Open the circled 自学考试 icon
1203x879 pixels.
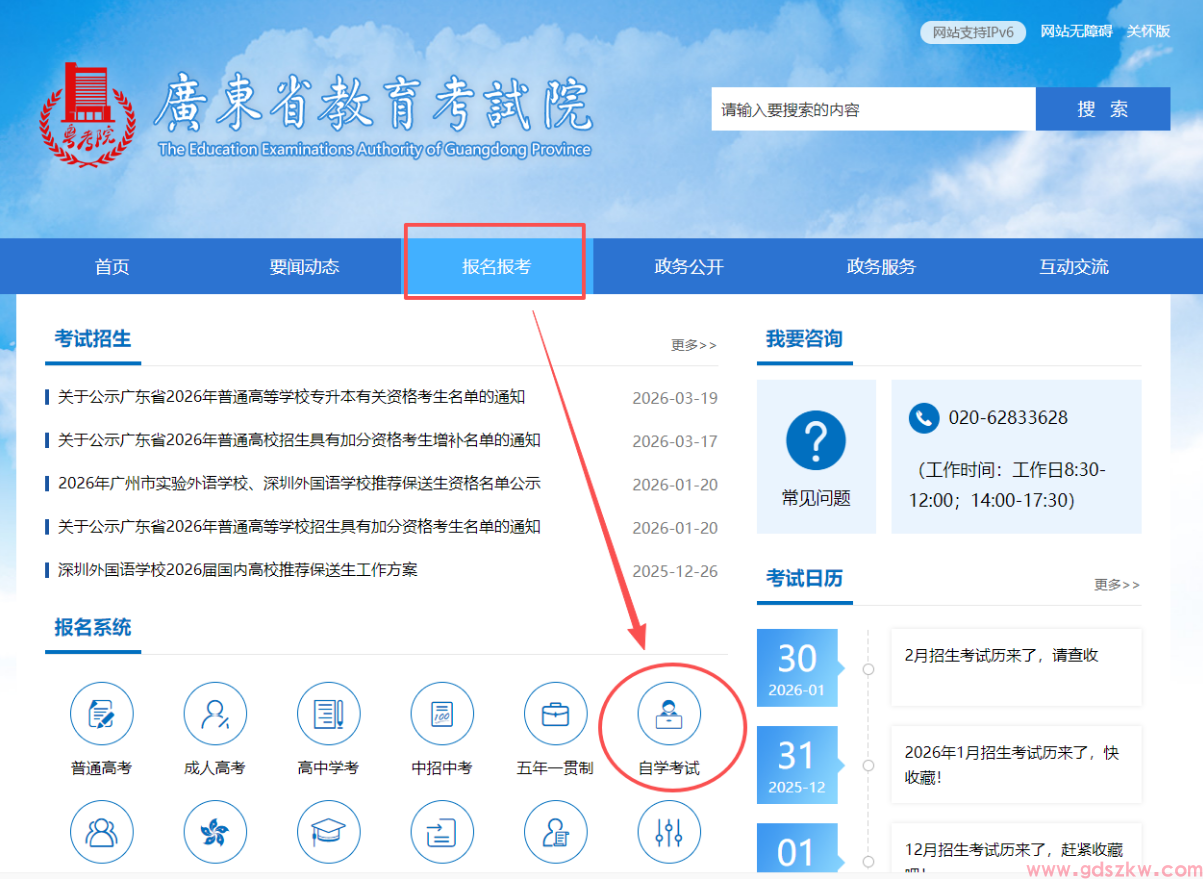click(x=669, y=713)
